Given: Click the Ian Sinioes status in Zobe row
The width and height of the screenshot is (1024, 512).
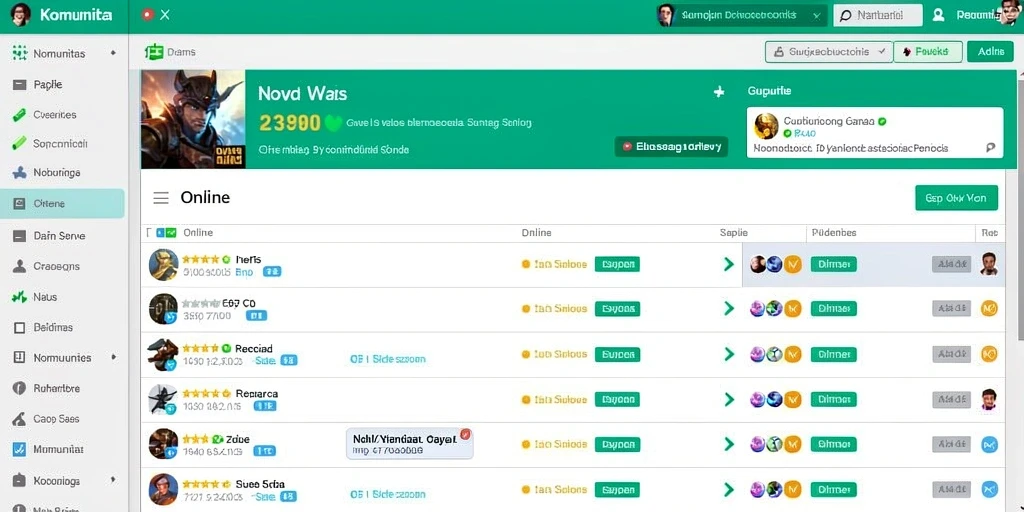Looking at the screenshot, I should point(554,444).
